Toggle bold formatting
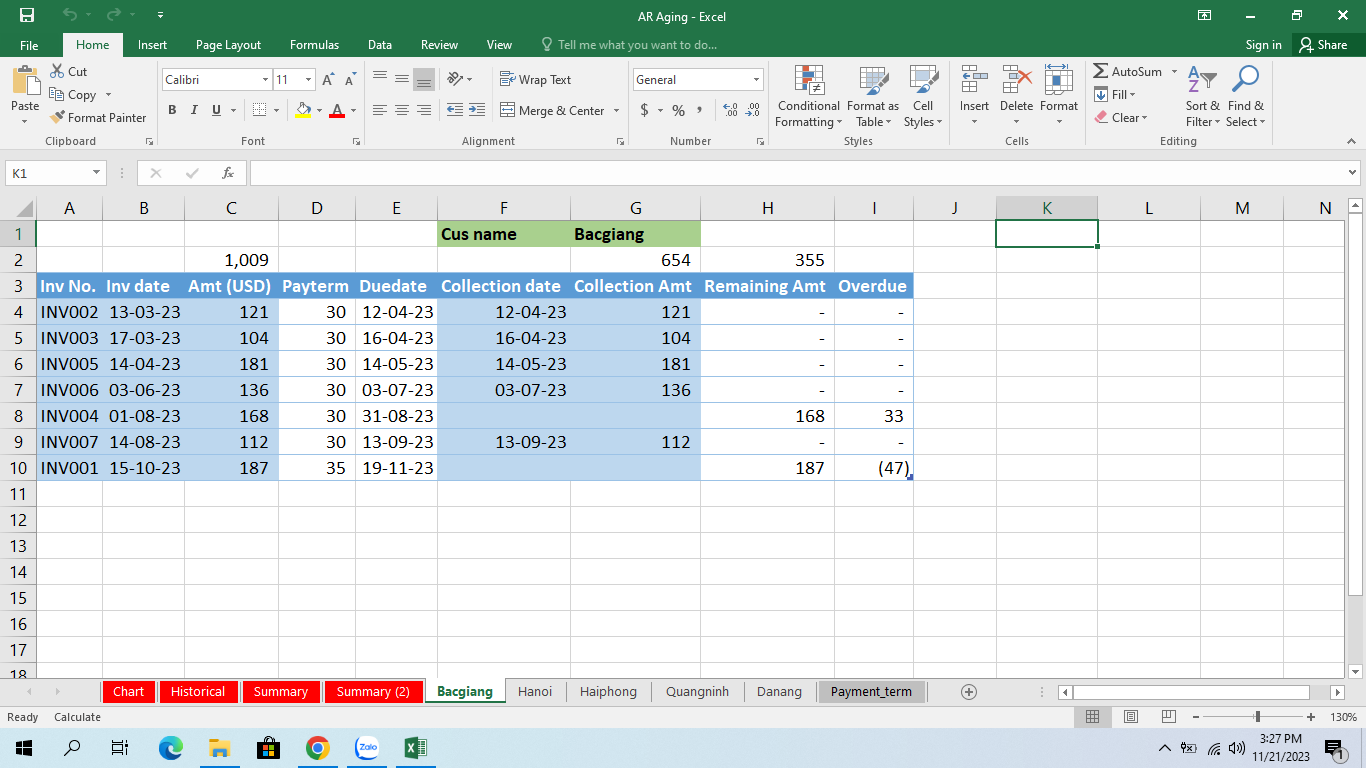Screen dimensions: 1366x768 (x=171, y=110)
